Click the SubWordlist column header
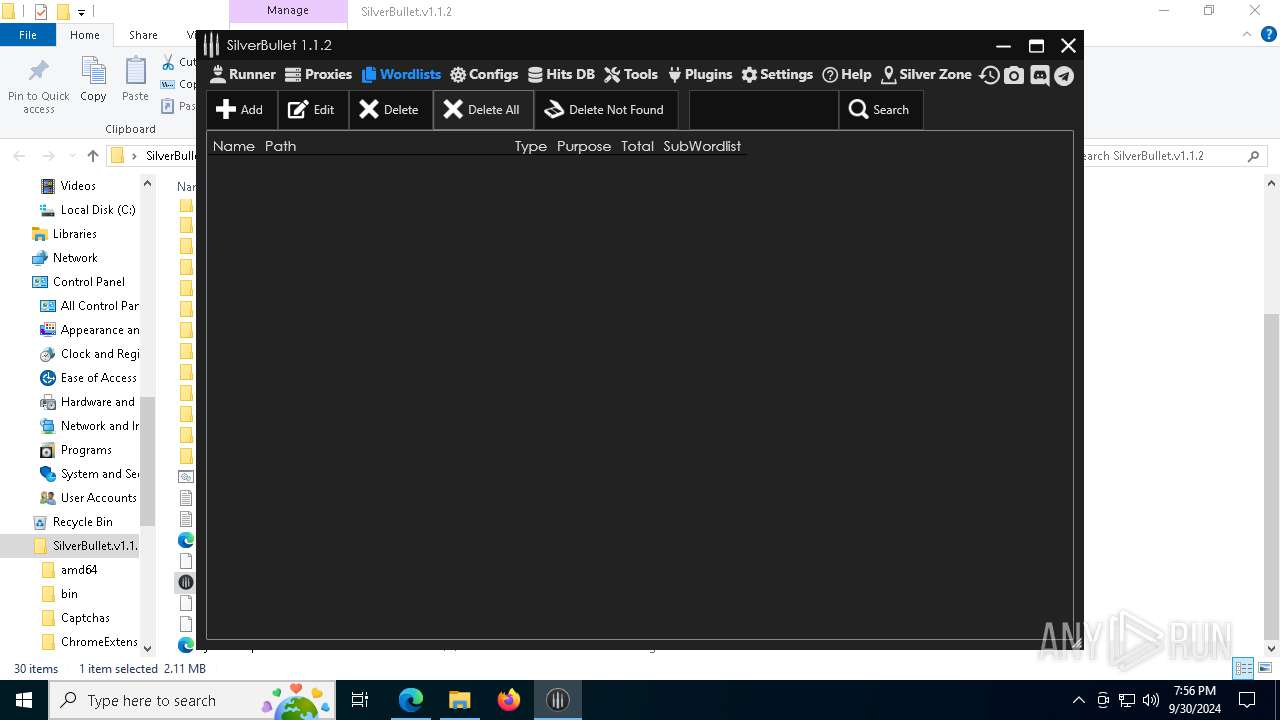Image resolution: width=1280 pixels, height=720 pixels. 702,146
